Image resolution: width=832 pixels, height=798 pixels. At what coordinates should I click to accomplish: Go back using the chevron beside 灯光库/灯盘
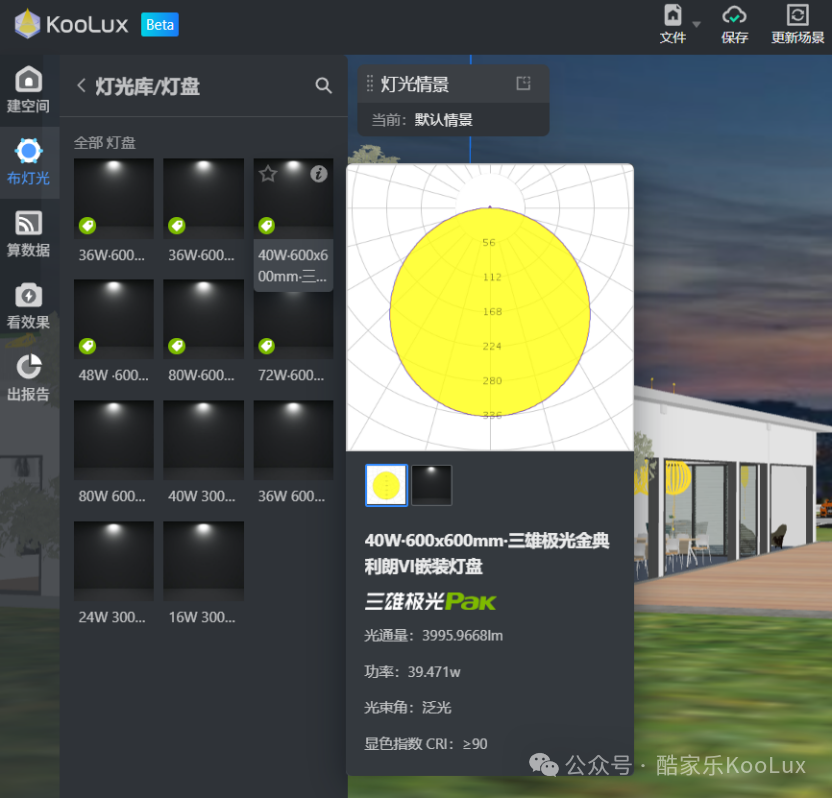[x=81, y=85]
